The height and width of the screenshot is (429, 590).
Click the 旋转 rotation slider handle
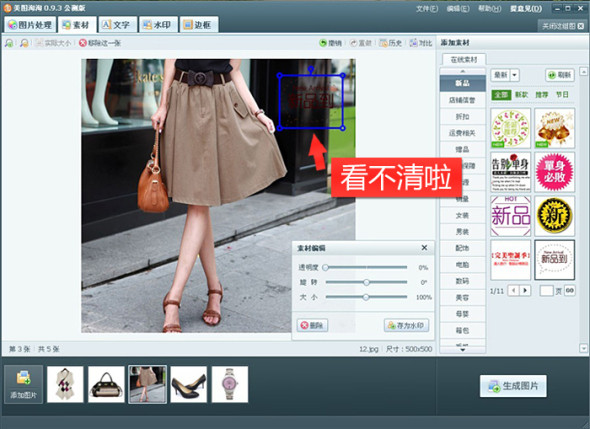[366, 282]
